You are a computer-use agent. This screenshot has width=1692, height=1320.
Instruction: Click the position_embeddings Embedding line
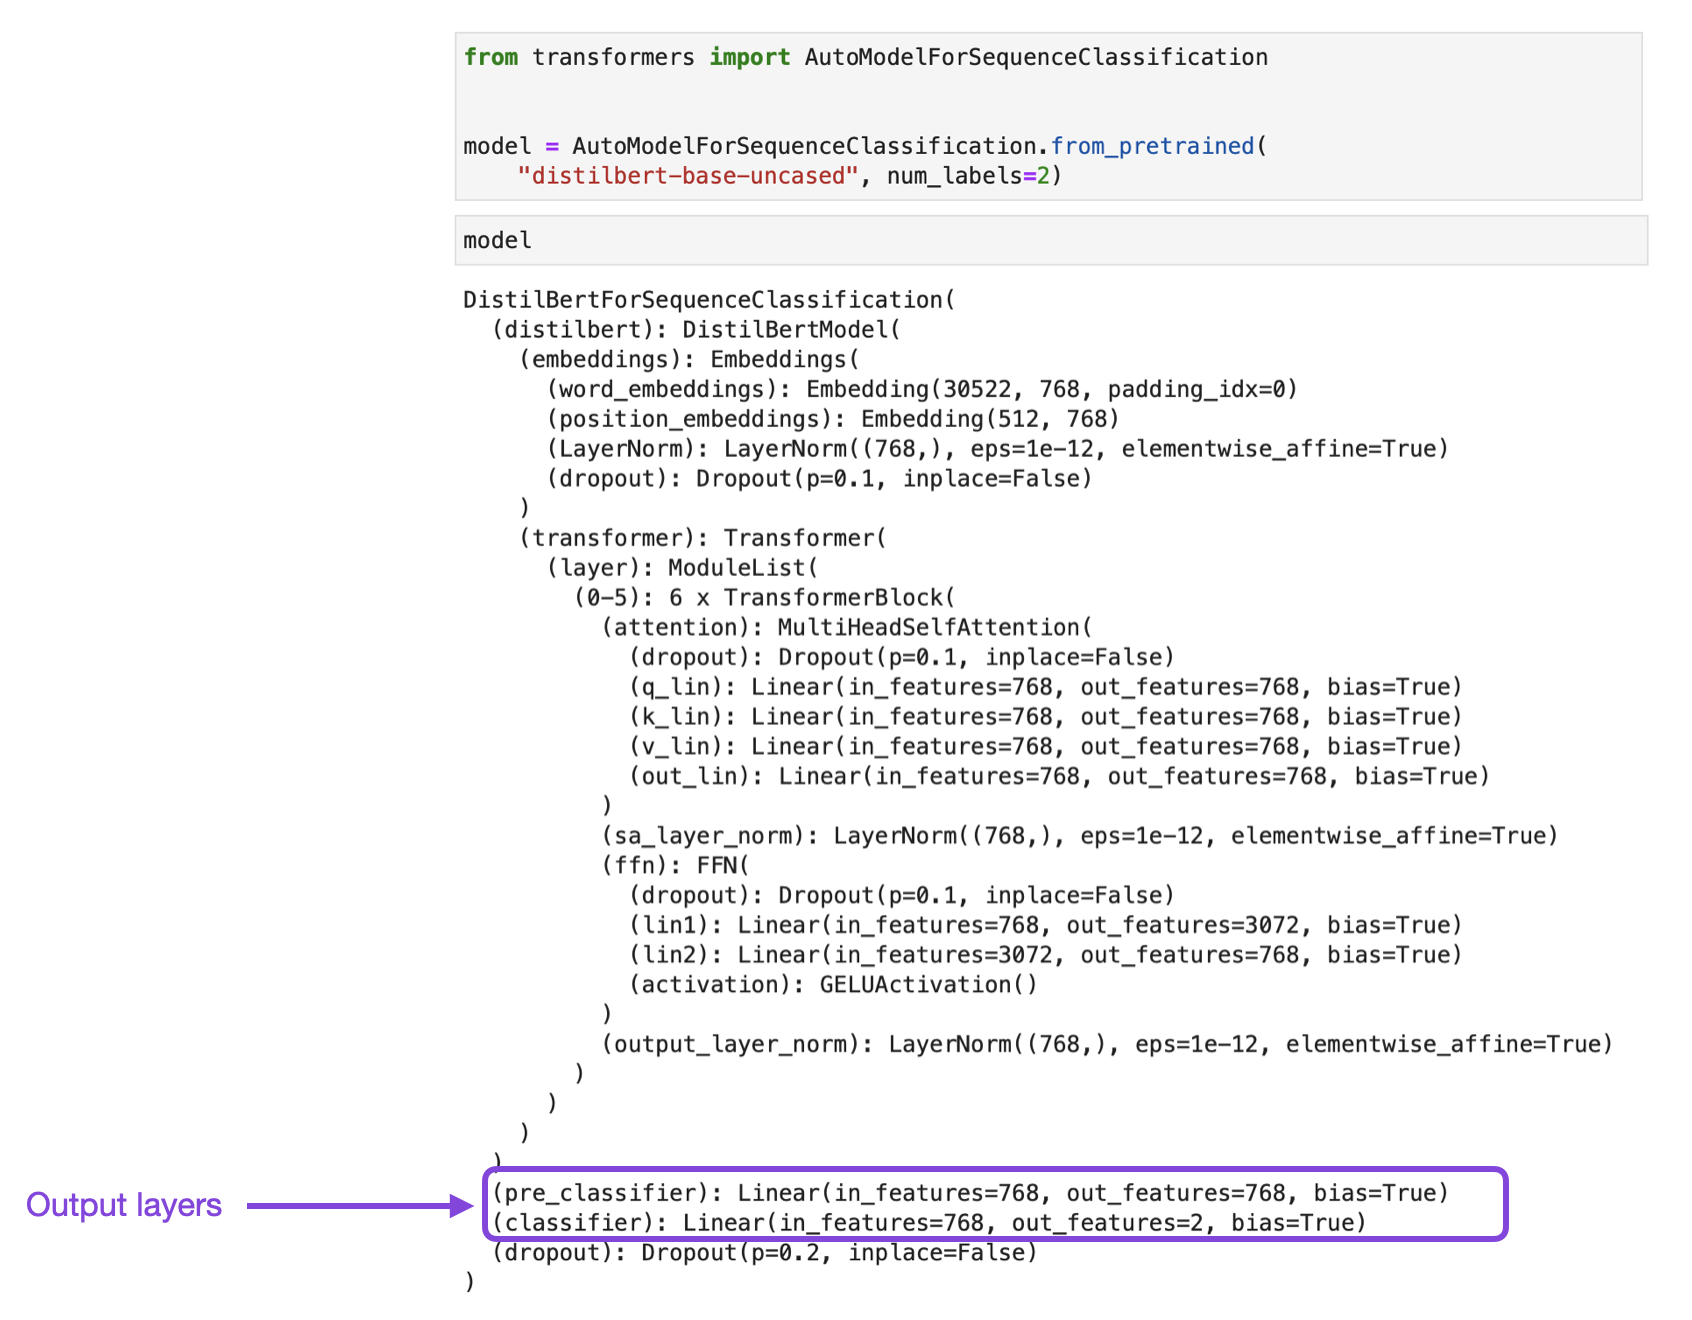coord(832,419)
